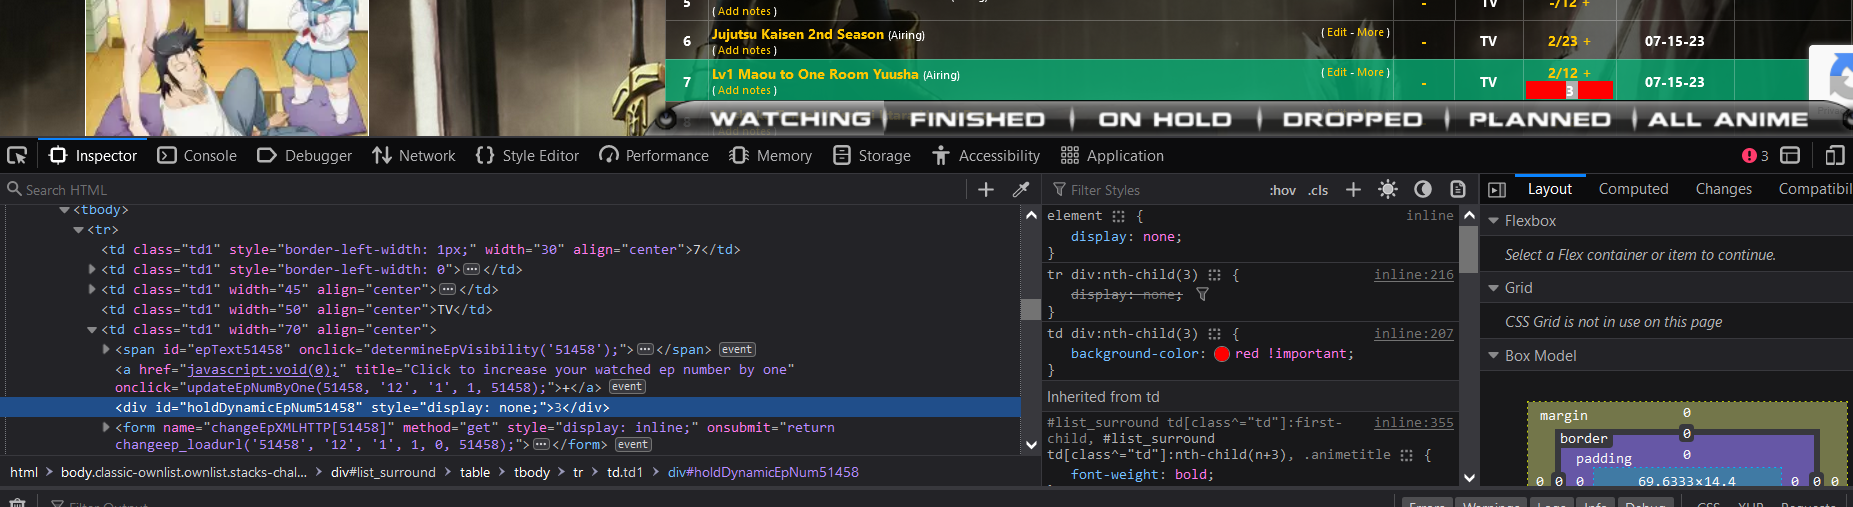Image resolution: width=1853 pixels, height=507 pixels.
Task: Click the red background-color swatch
Action: pos(1221,354)
